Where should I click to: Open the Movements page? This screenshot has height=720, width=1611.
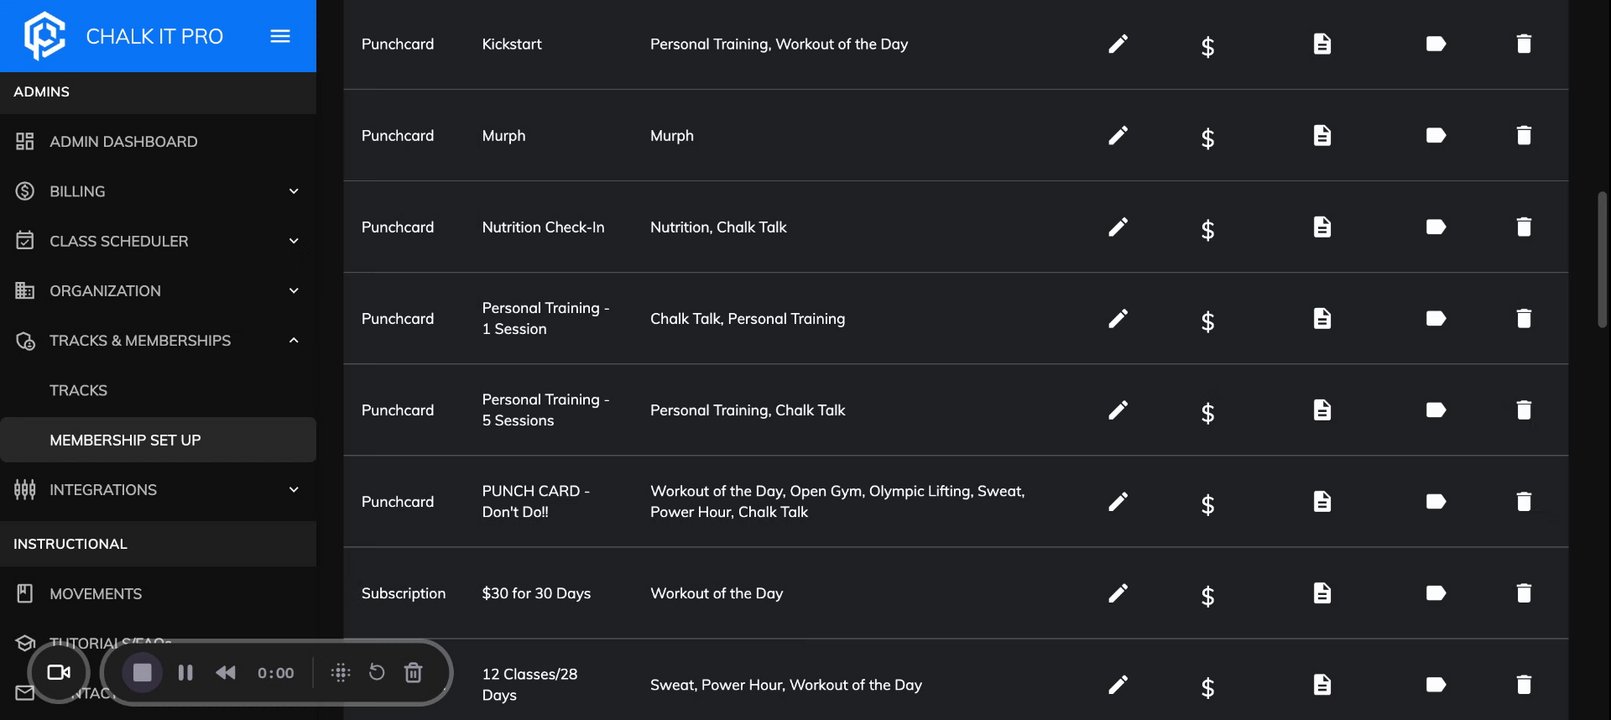pyautogui.click(x=95, y=594)
